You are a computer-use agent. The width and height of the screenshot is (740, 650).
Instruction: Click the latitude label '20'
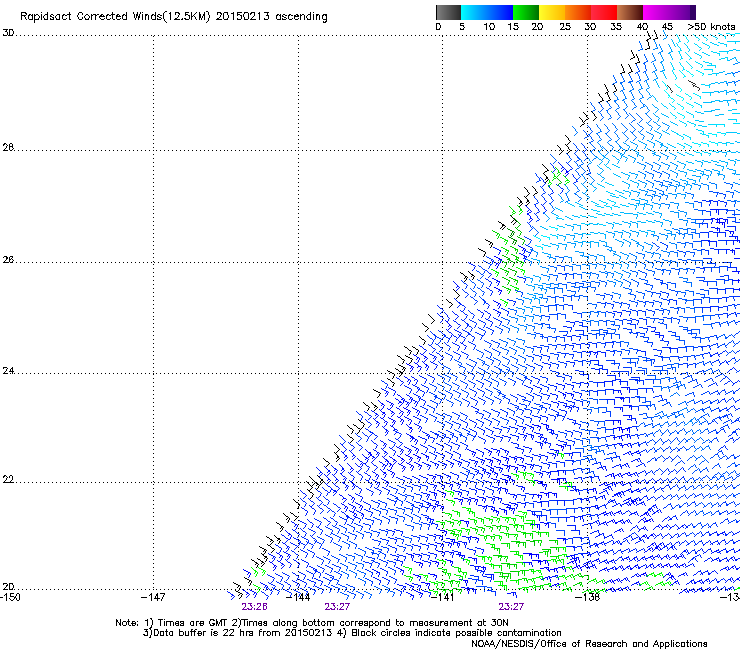pos(8,586)
